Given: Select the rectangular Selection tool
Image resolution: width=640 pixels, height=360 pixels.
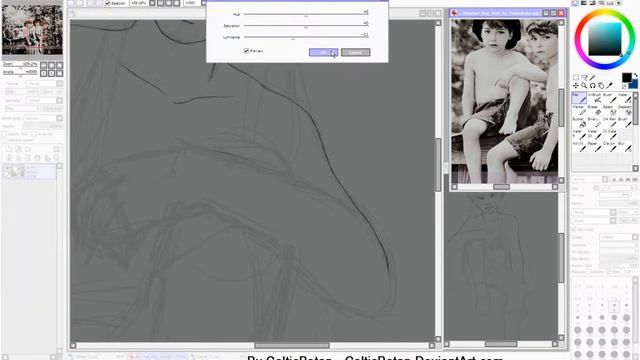Looking at the screenshot, I should pos(576,78).
